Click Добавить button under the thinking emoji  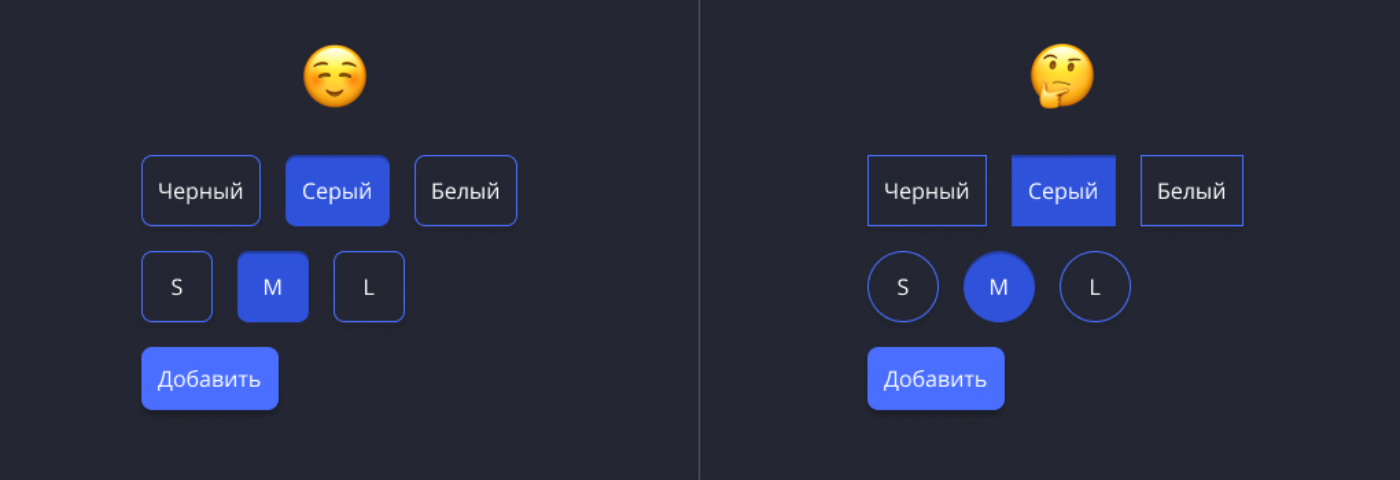pos(936,379)
